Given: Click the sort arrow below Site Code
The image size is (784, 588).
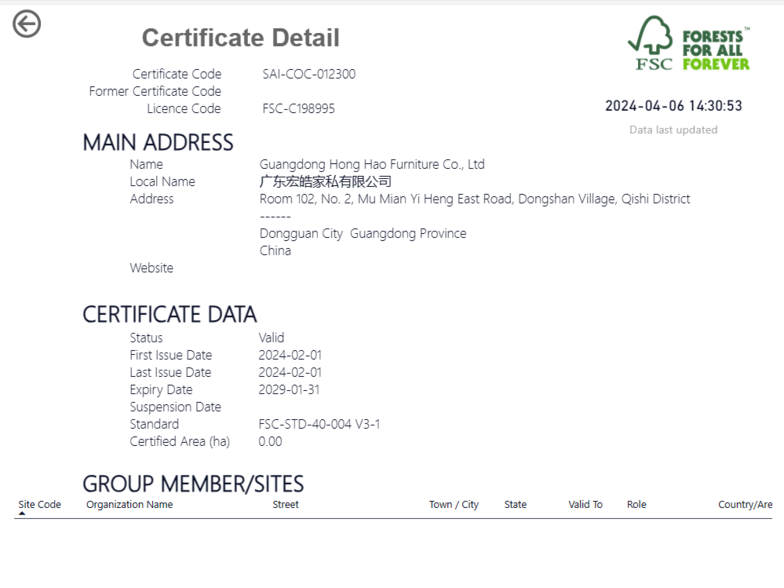Looking at the screenshot, I should (22, 514).
